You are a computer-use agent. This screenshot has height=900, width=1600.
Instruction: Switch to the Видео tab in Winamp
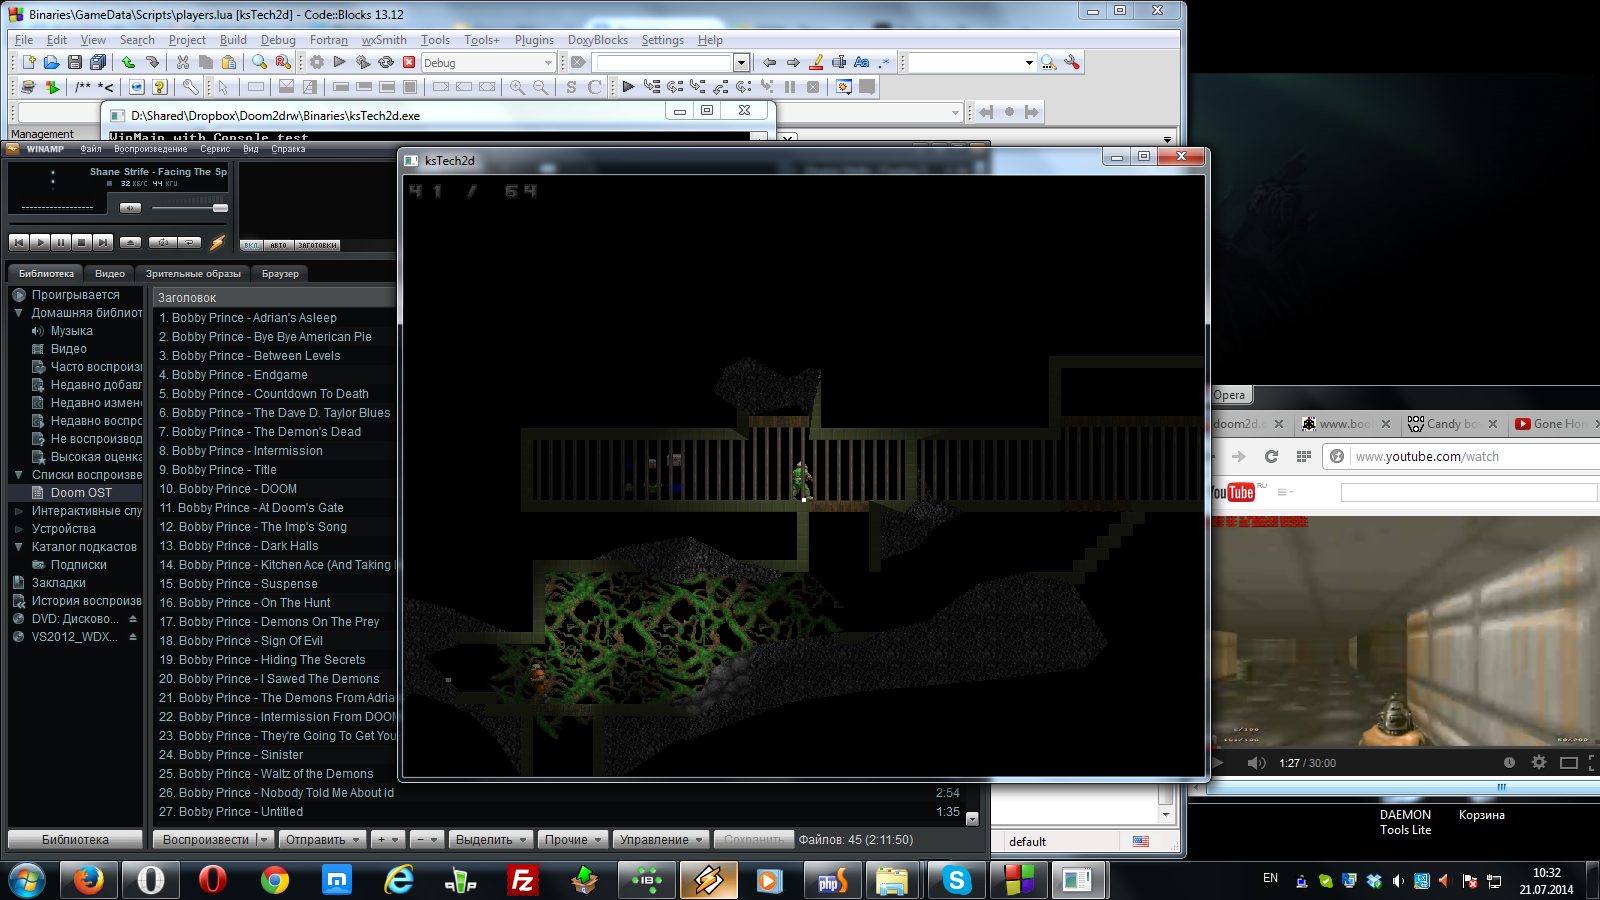(x=110, y=273)
